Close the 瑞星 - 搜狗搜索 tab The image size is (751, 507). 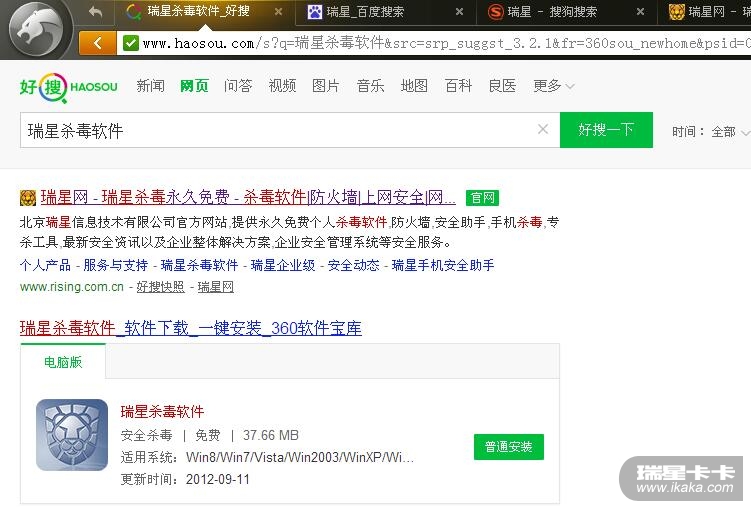pyautogui.click(x=640, y=12)
